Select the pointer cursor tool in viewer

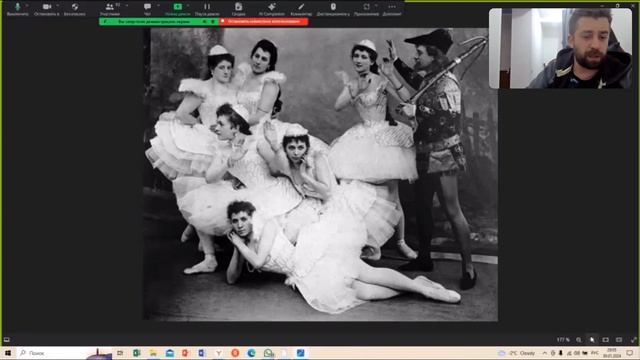[x=592, y=340]
